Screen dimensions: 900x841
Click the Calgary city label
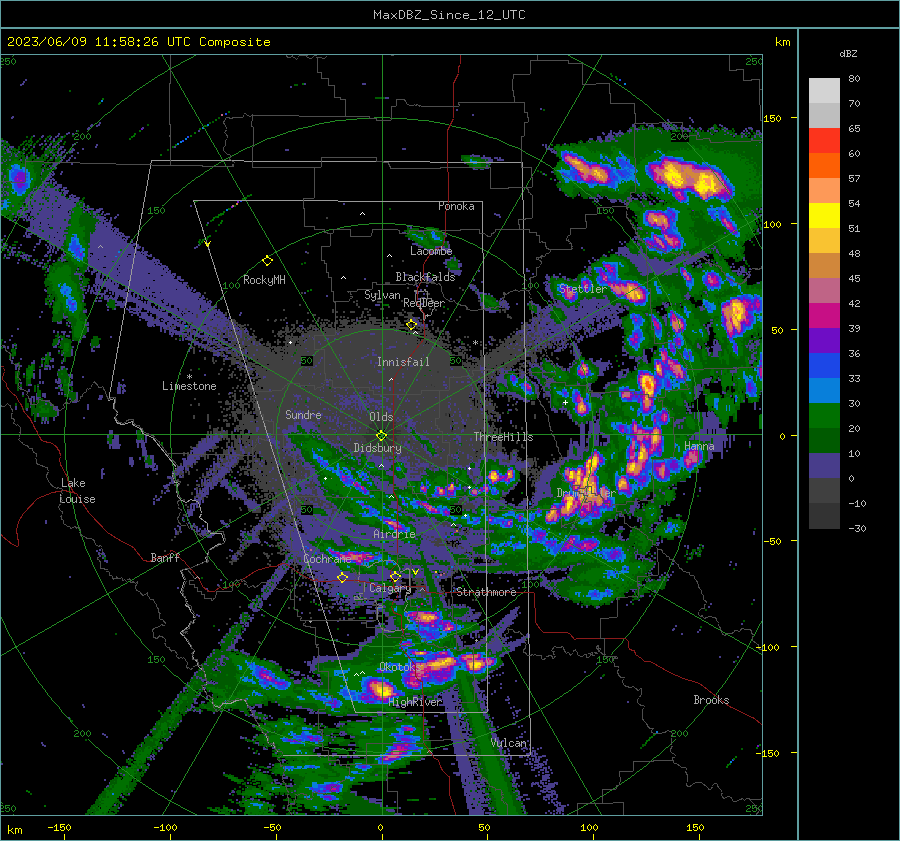(x=390, y=588)
